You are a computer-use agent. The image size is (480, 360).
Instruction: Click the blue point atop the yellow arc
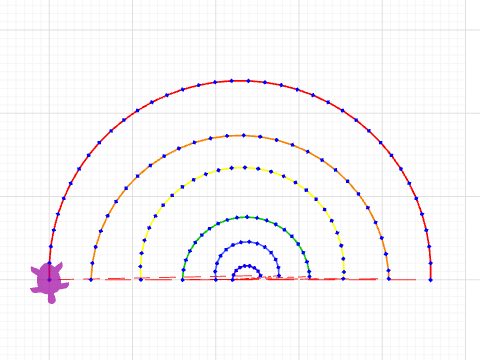click(245, 168)
